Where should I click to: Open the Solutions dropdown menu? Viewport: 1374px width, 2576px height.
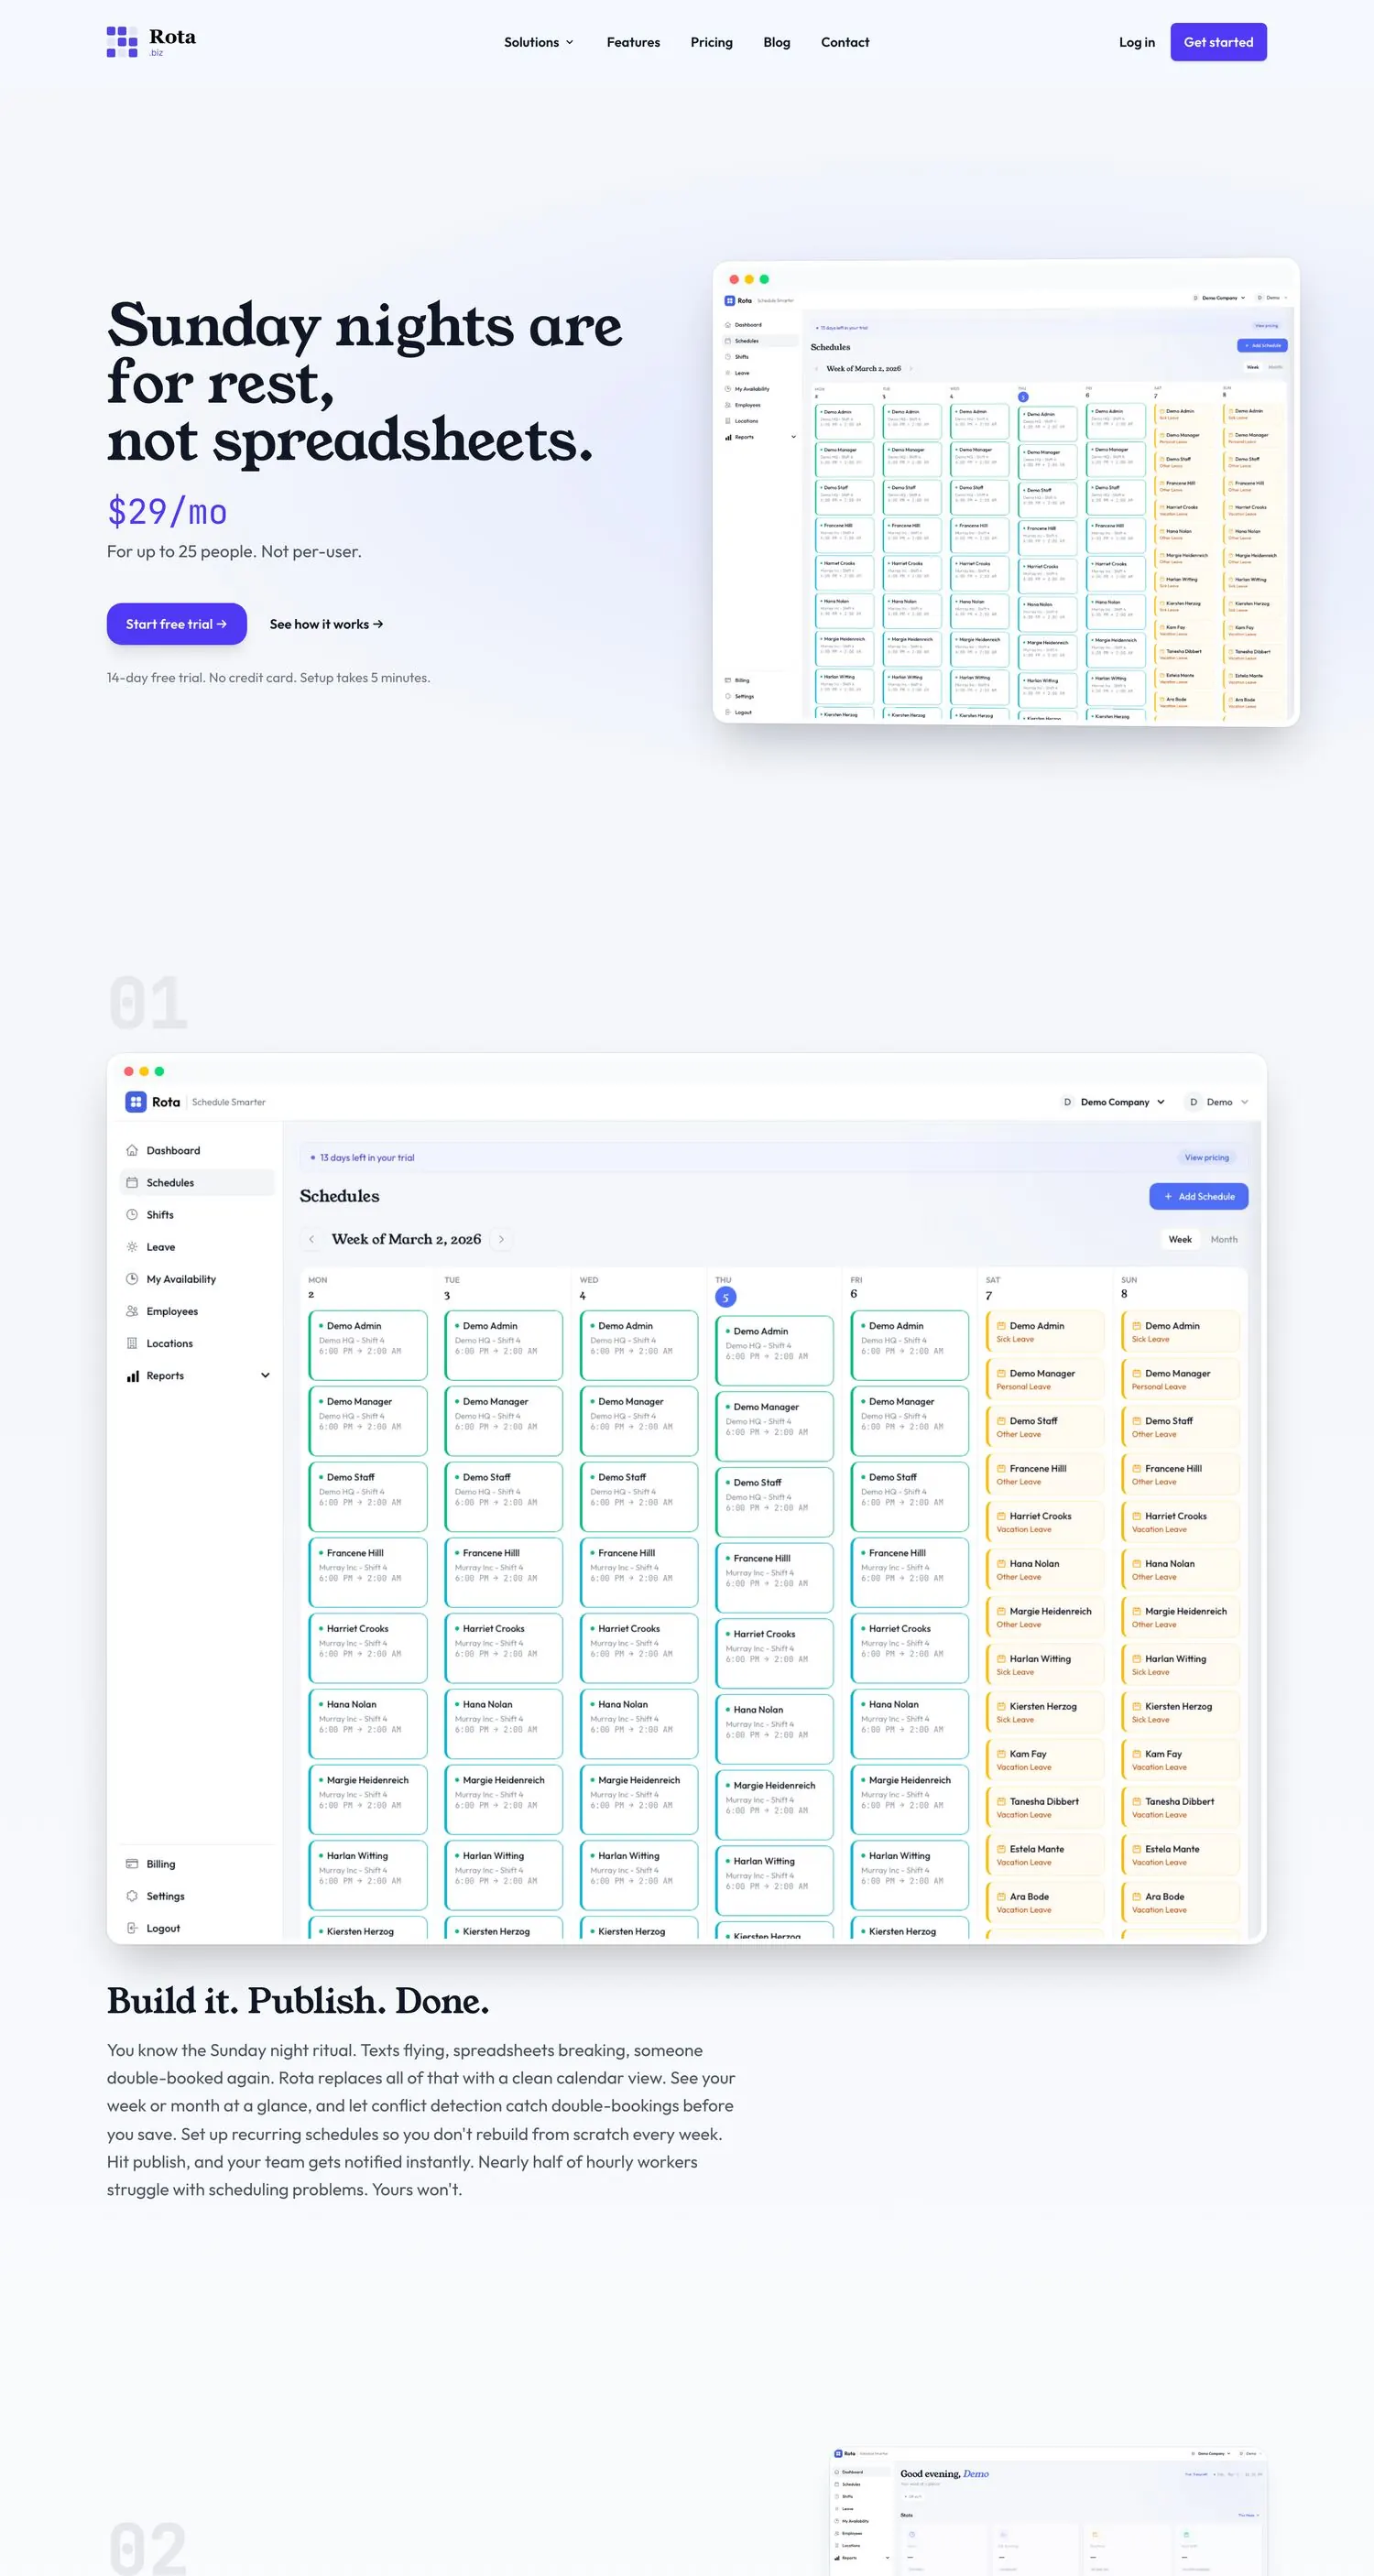point(538,42)
